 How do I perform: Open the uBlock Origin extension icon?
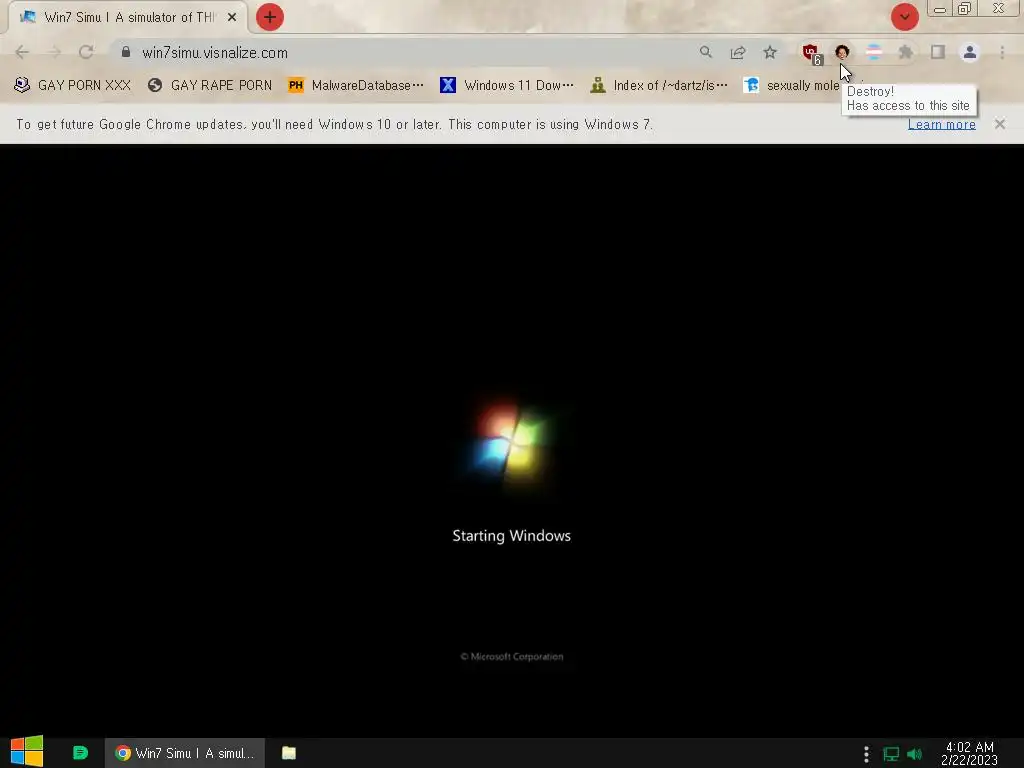[x=811, y=53]
